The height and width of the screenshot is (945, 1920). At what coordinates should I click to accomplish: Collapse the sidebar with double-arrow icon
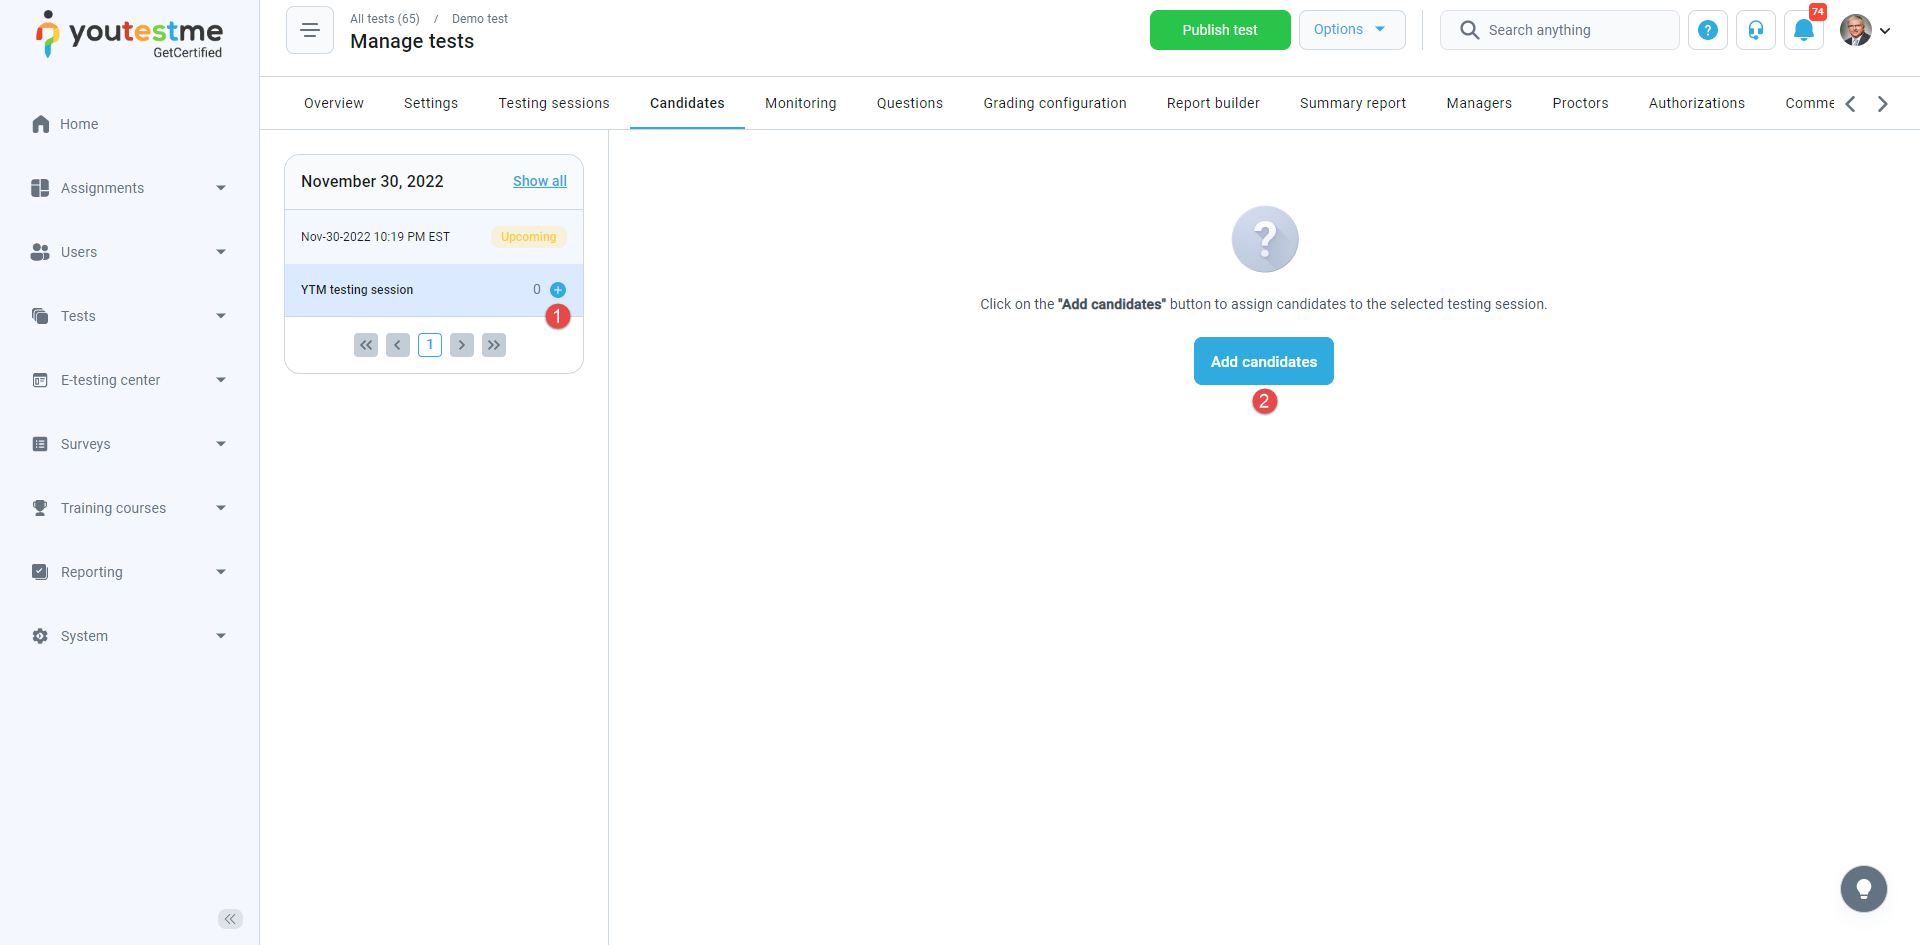(230, 919)
